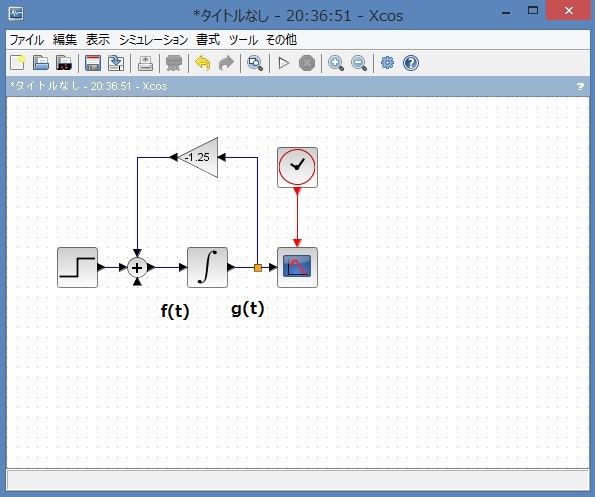Open a file with the folder icon

point(41,63)
